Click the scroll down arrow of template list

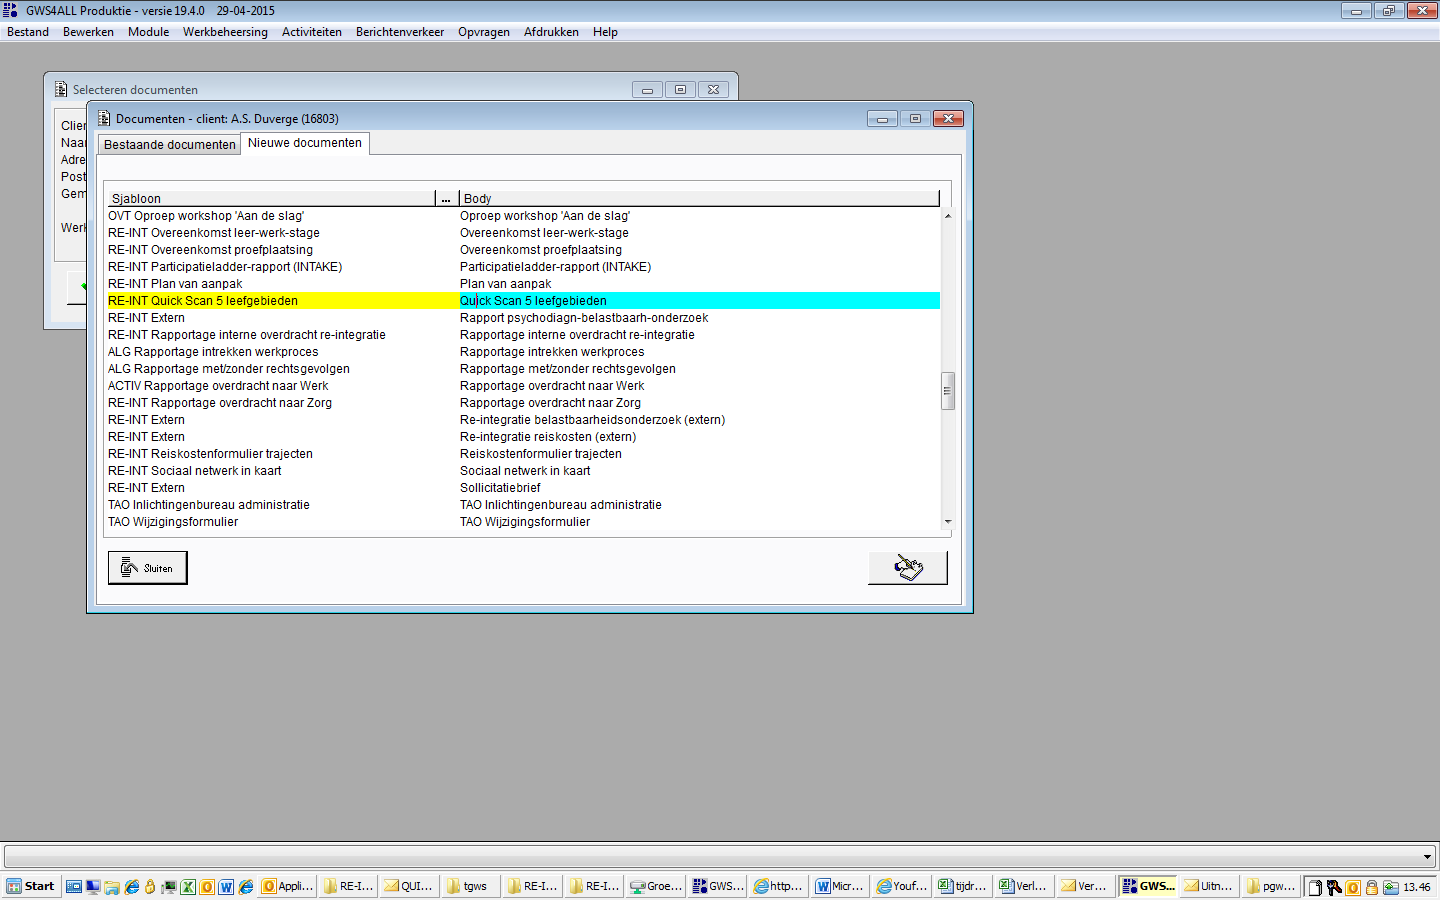(948, 522)
